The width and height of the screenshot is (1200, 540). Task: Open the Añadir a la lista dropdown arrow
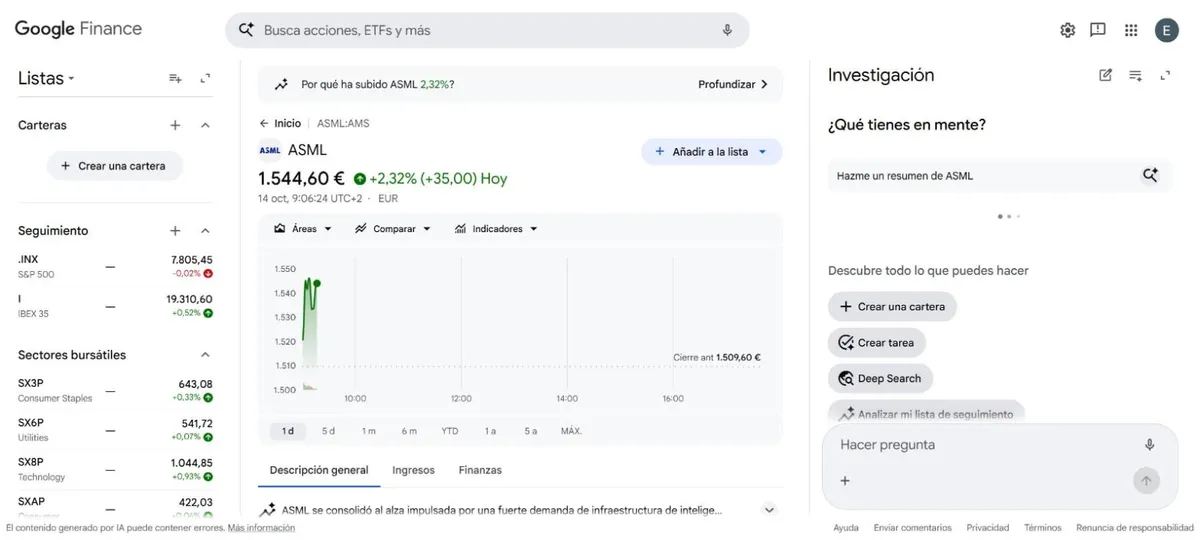(x=763, y=152)
